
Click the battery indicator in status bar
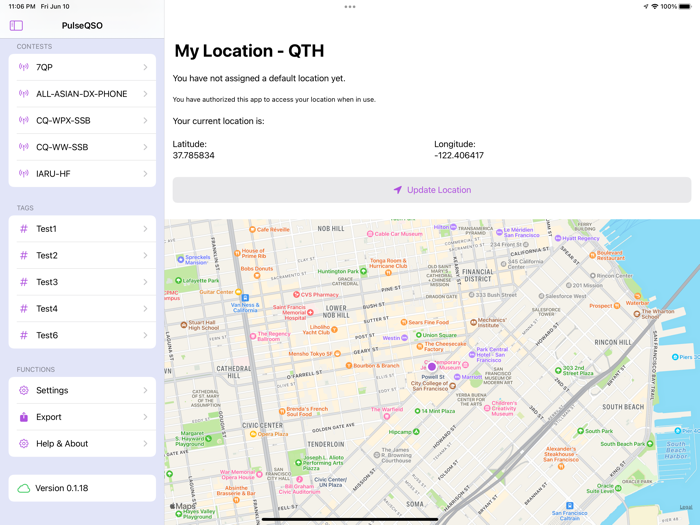pyautogui.click(x=685, y=7)
